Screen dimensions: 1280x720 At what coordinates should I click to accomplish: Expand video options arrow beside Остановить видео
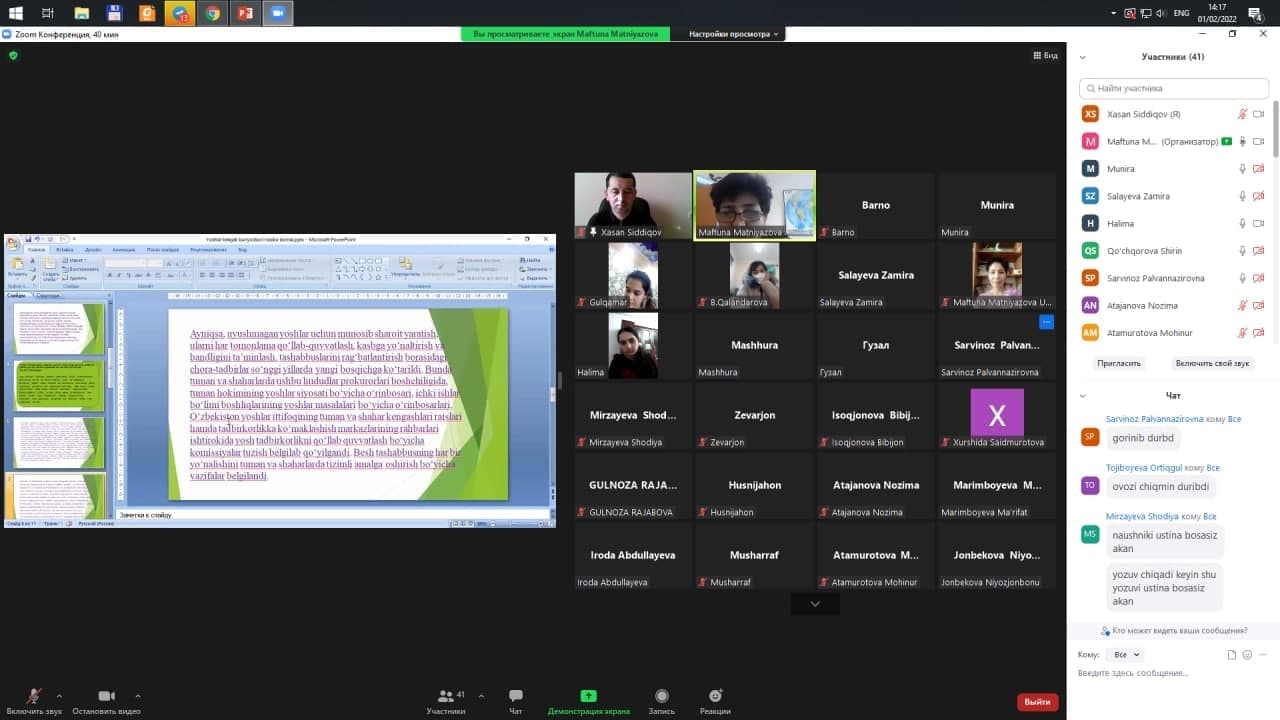point(137,695)
